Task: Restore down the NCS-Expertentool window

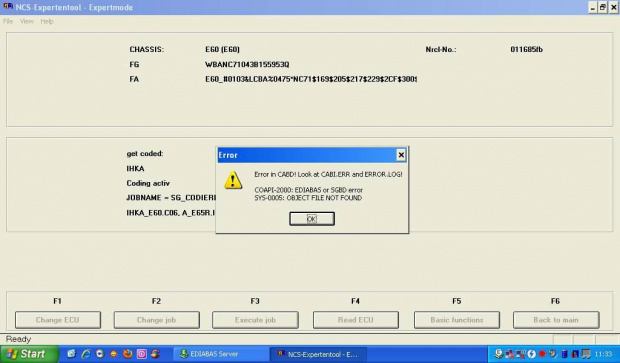Action: [603, 7]
